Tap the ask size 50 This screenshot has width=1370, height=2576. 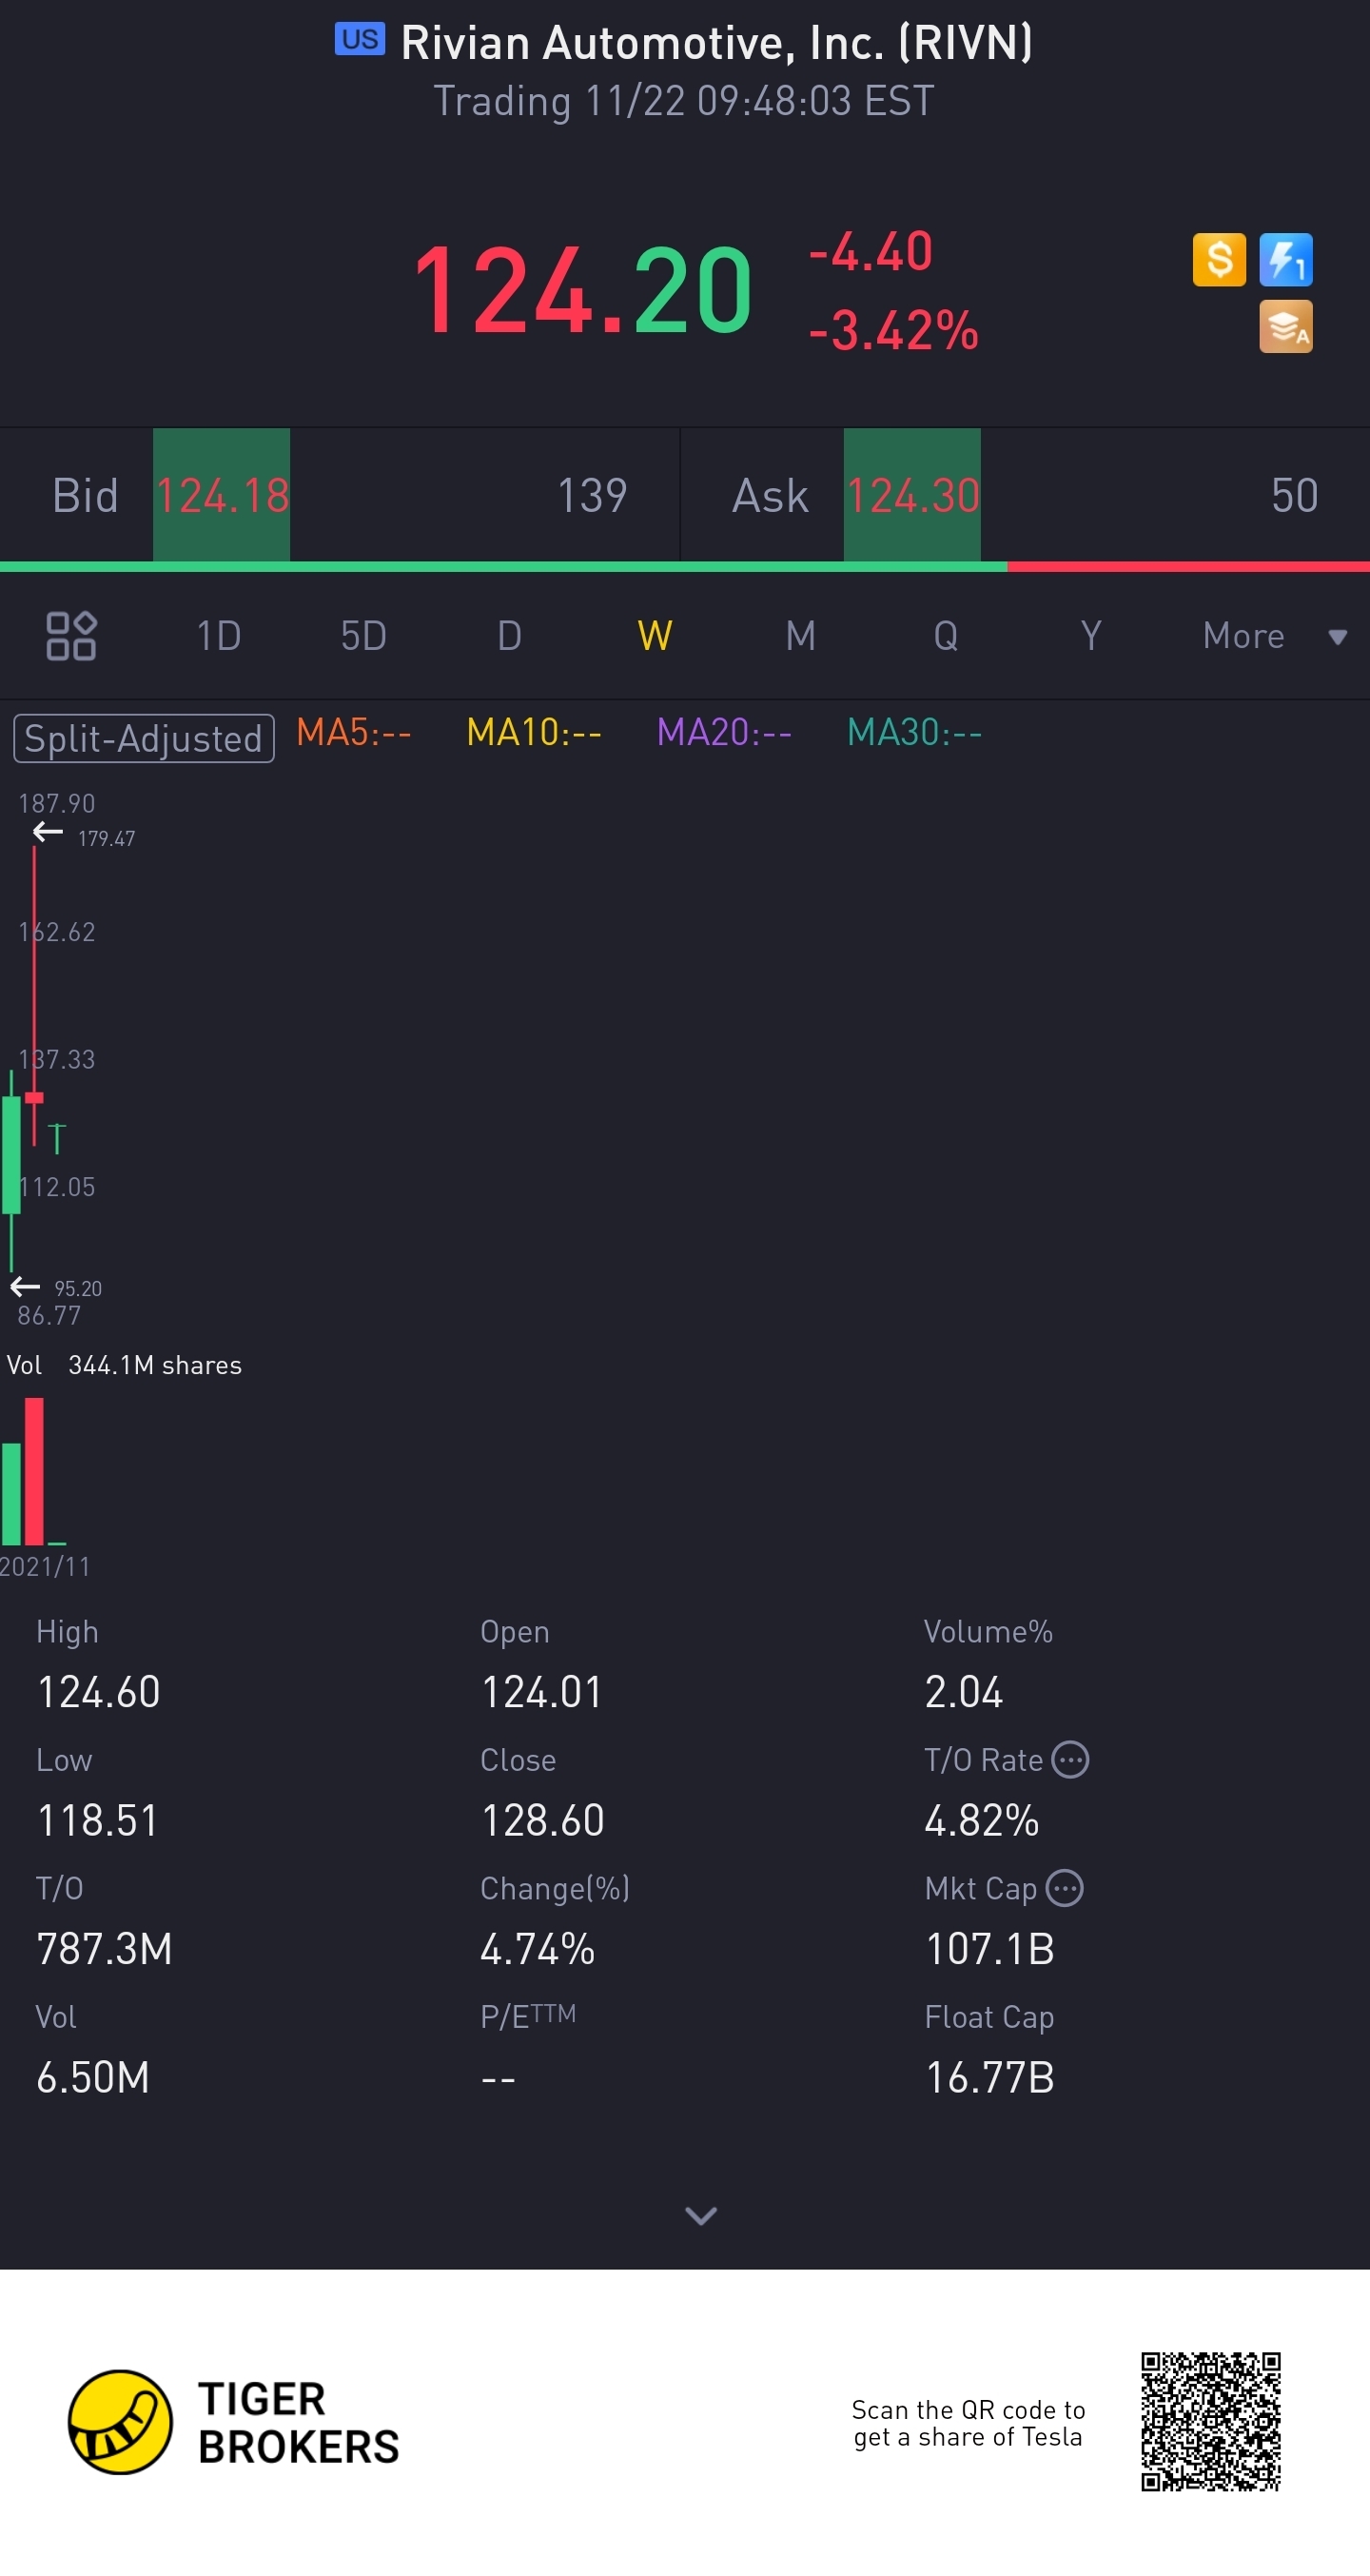click(1295, 496)
